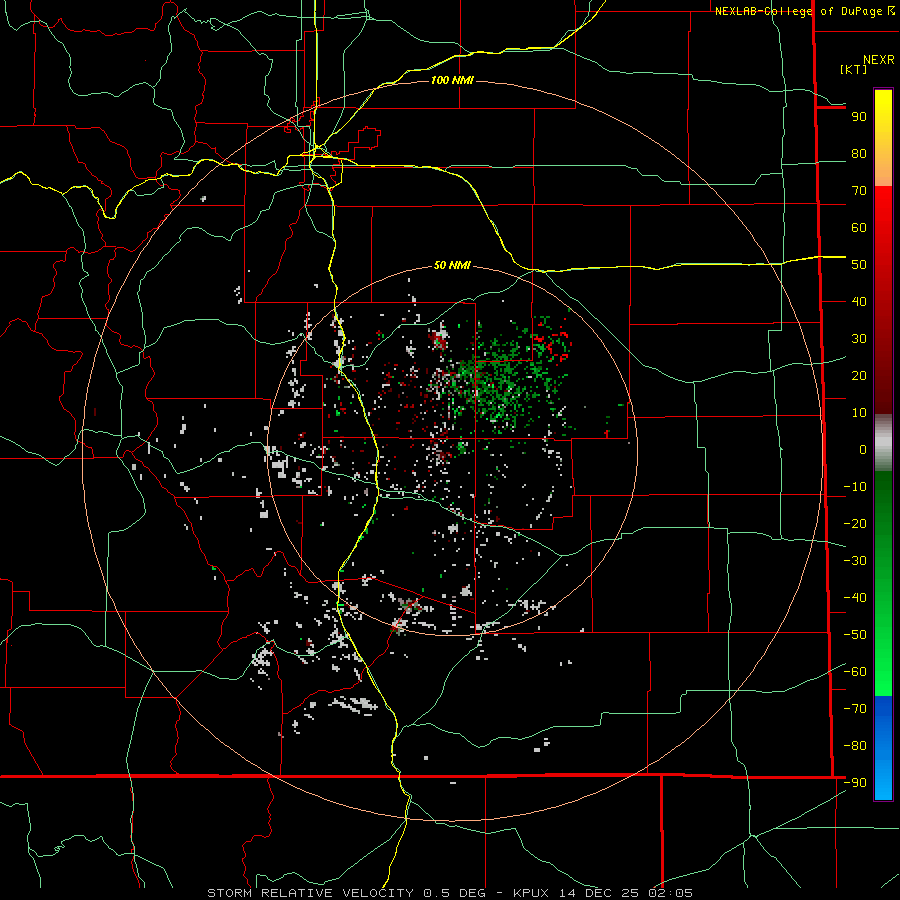Select the 10 value on velocity scale
Screen dimensions: 900x900
click(x=859, y=413)
